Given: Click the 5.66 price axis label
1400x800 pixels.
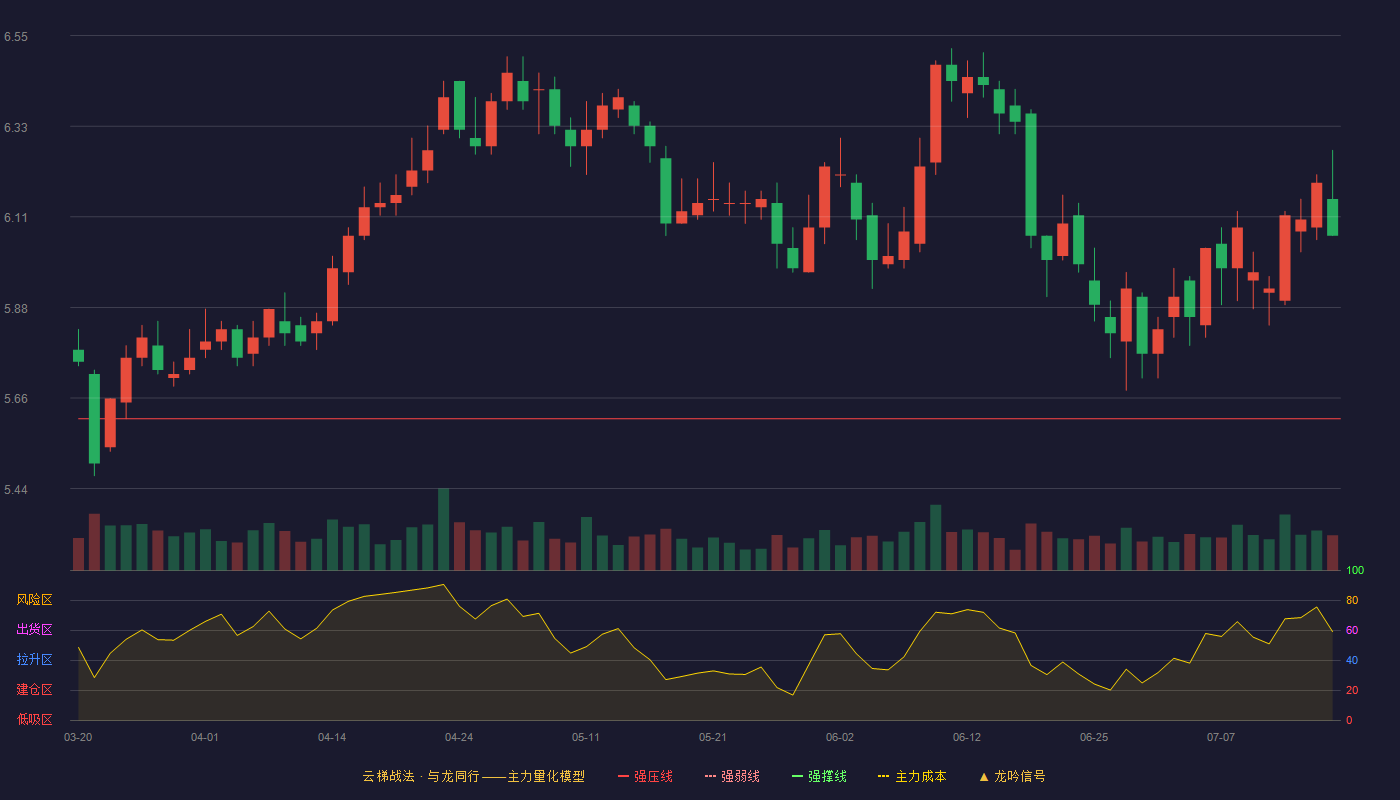Looking at the screenshot, I should (16, 399).
